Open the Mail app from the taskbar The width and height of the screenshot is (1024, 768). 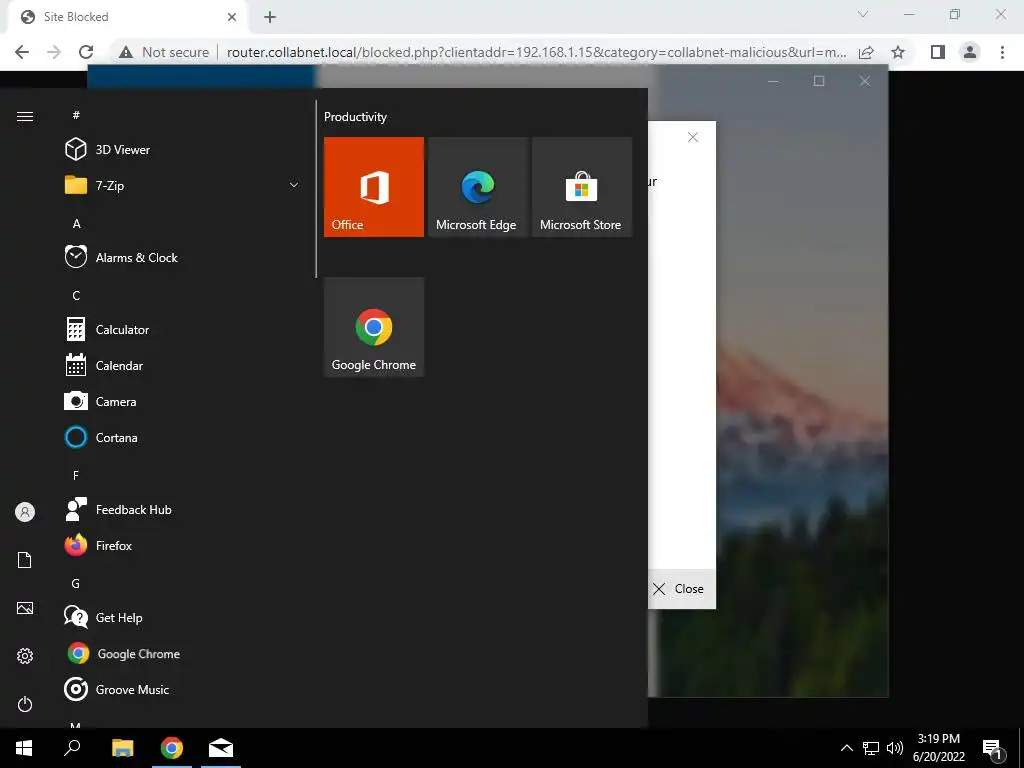[x=221, y=748]
